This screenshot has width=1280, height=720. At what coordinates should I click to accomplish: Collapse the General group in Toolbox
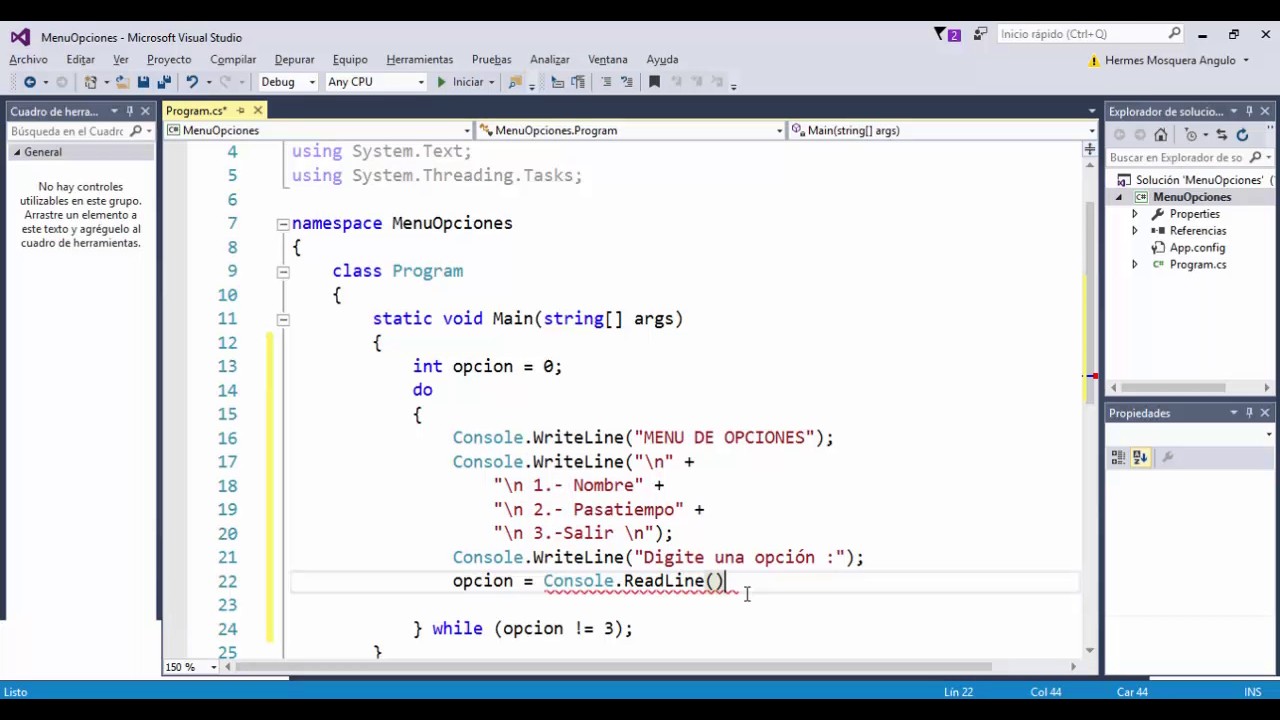coord(17,152)
